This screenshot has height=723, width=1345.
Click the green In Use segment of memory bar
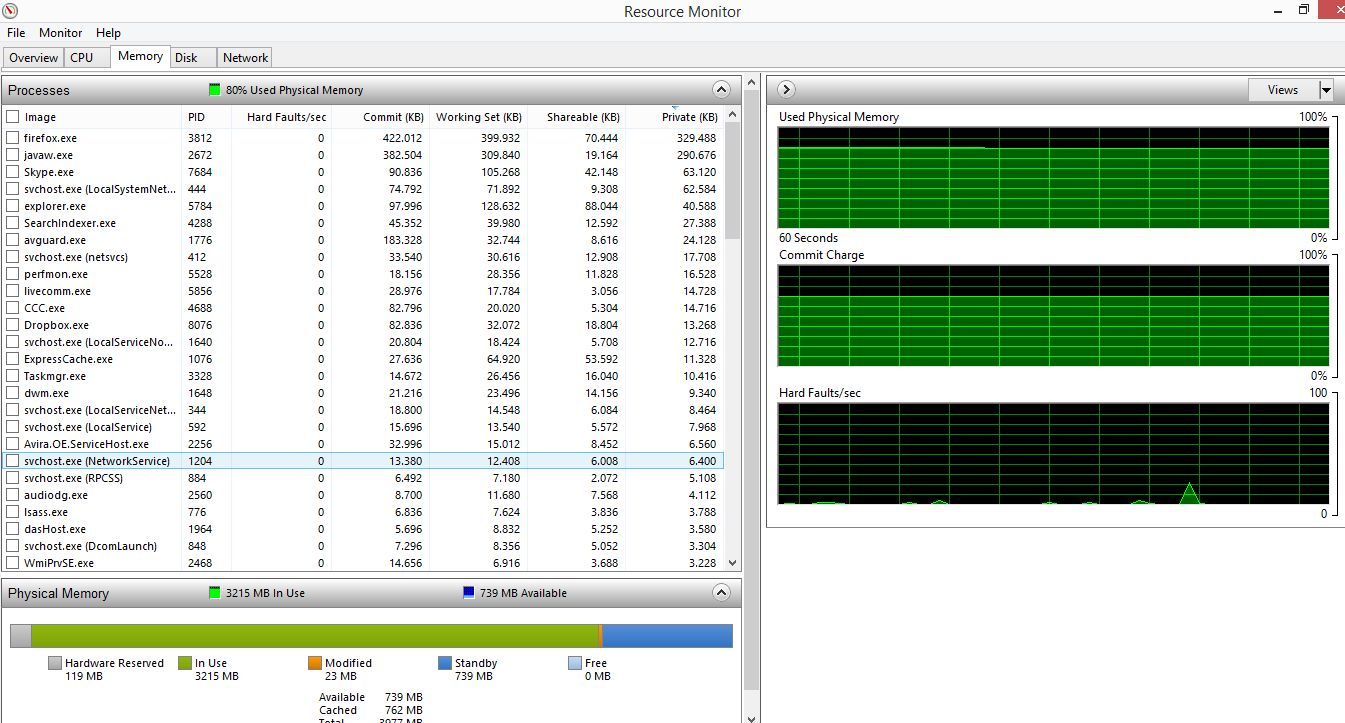pyautogui.click(x=315, y=636)
